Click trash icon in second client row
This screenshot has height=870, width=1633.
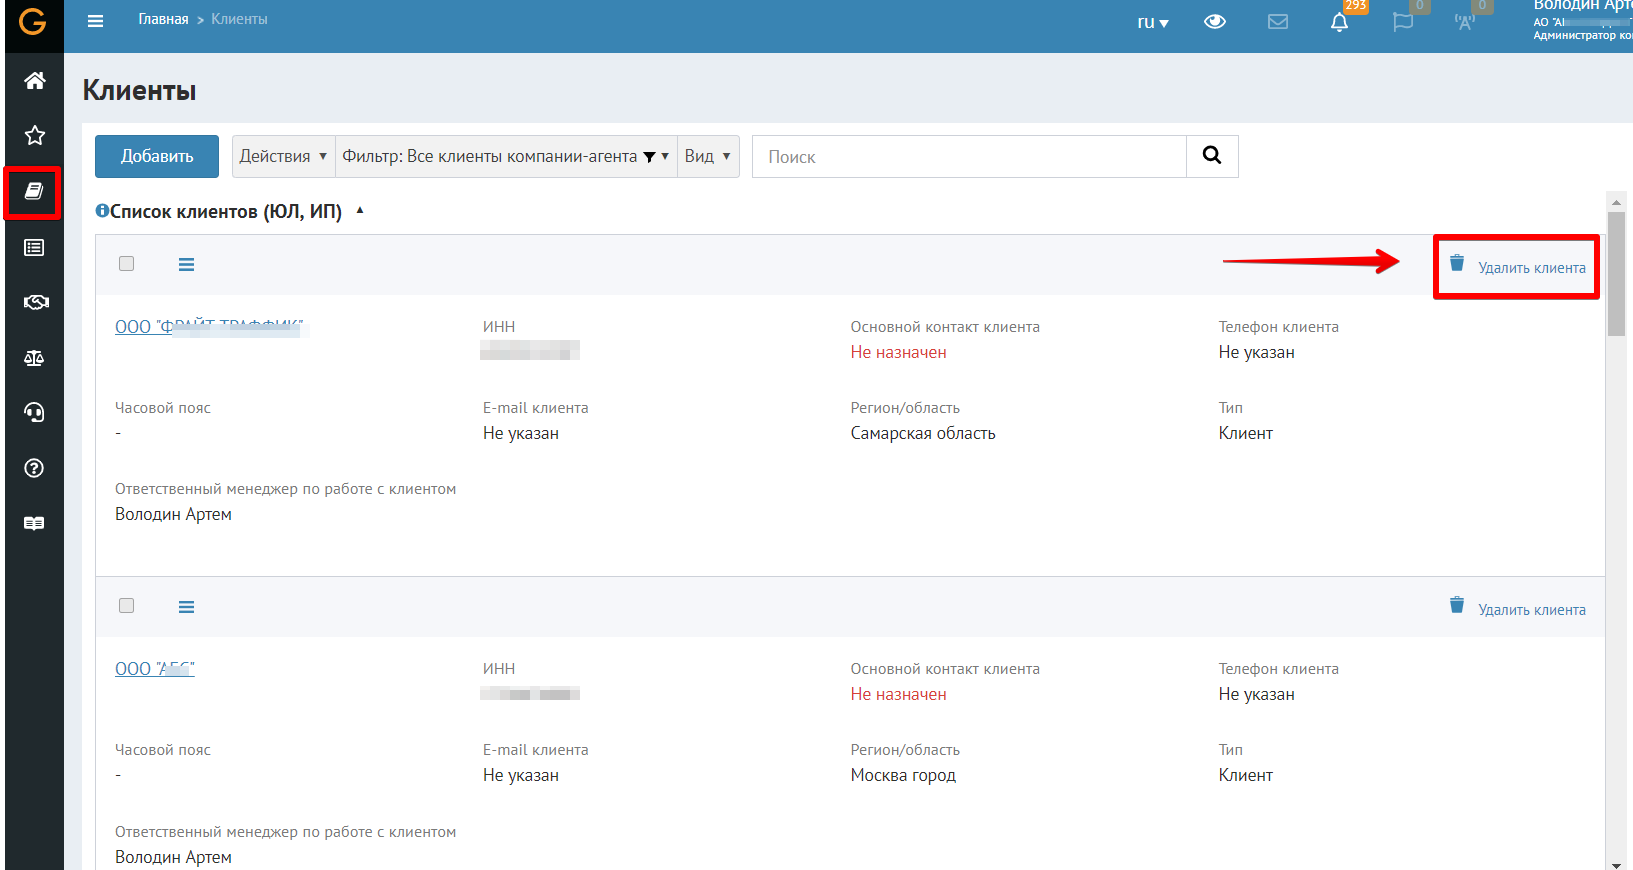click(1457, 605)
